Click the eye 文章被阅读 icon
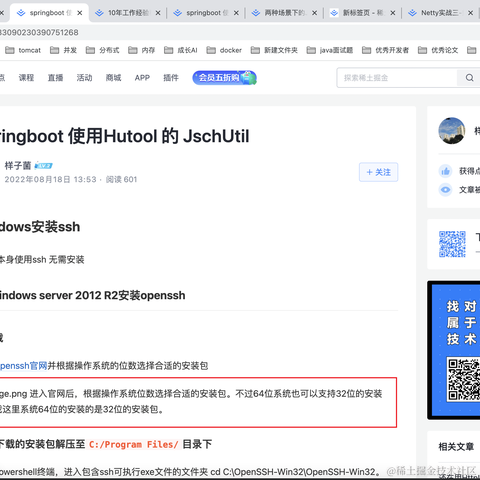 click(x=445, y=190)
